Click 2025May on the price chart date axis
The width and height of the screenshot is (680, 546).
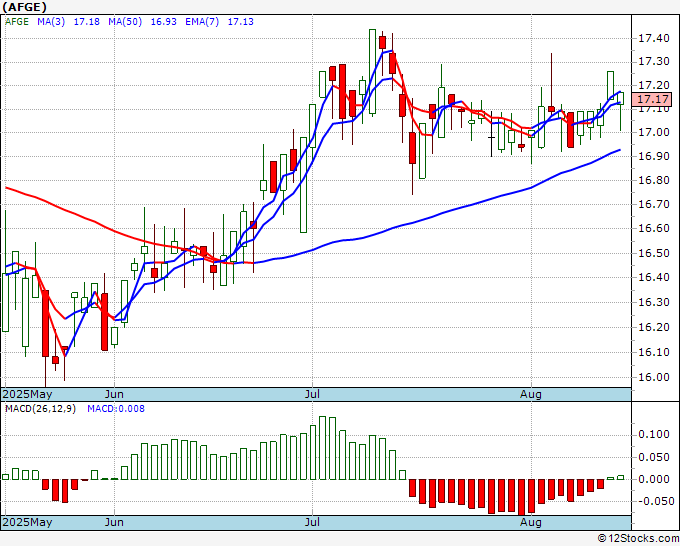point(28,394)
